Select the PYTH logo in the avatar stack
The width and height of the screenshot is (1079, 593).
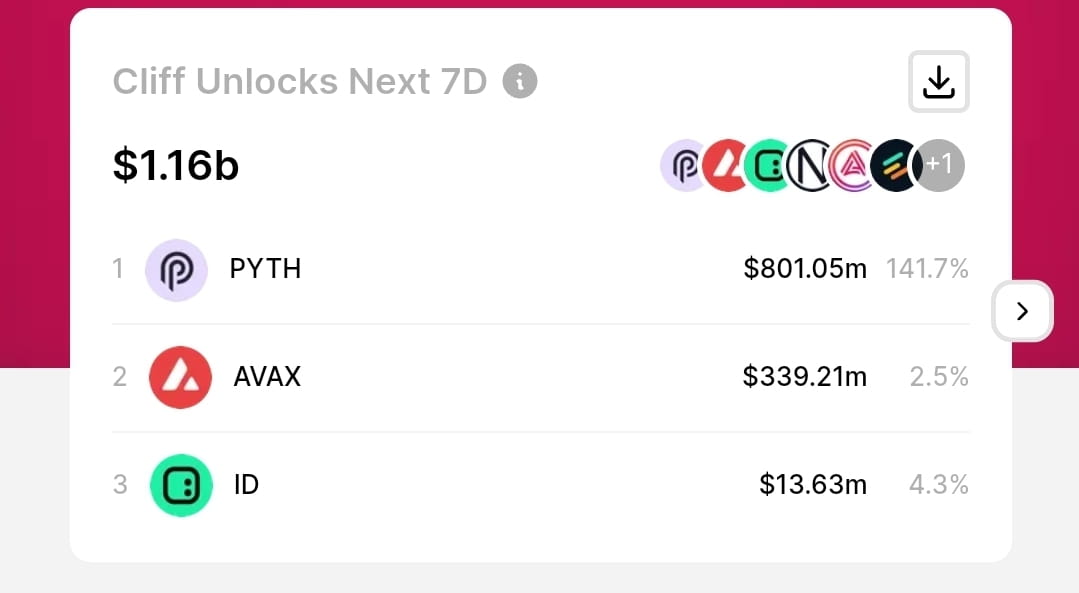(x=684, y=165)
